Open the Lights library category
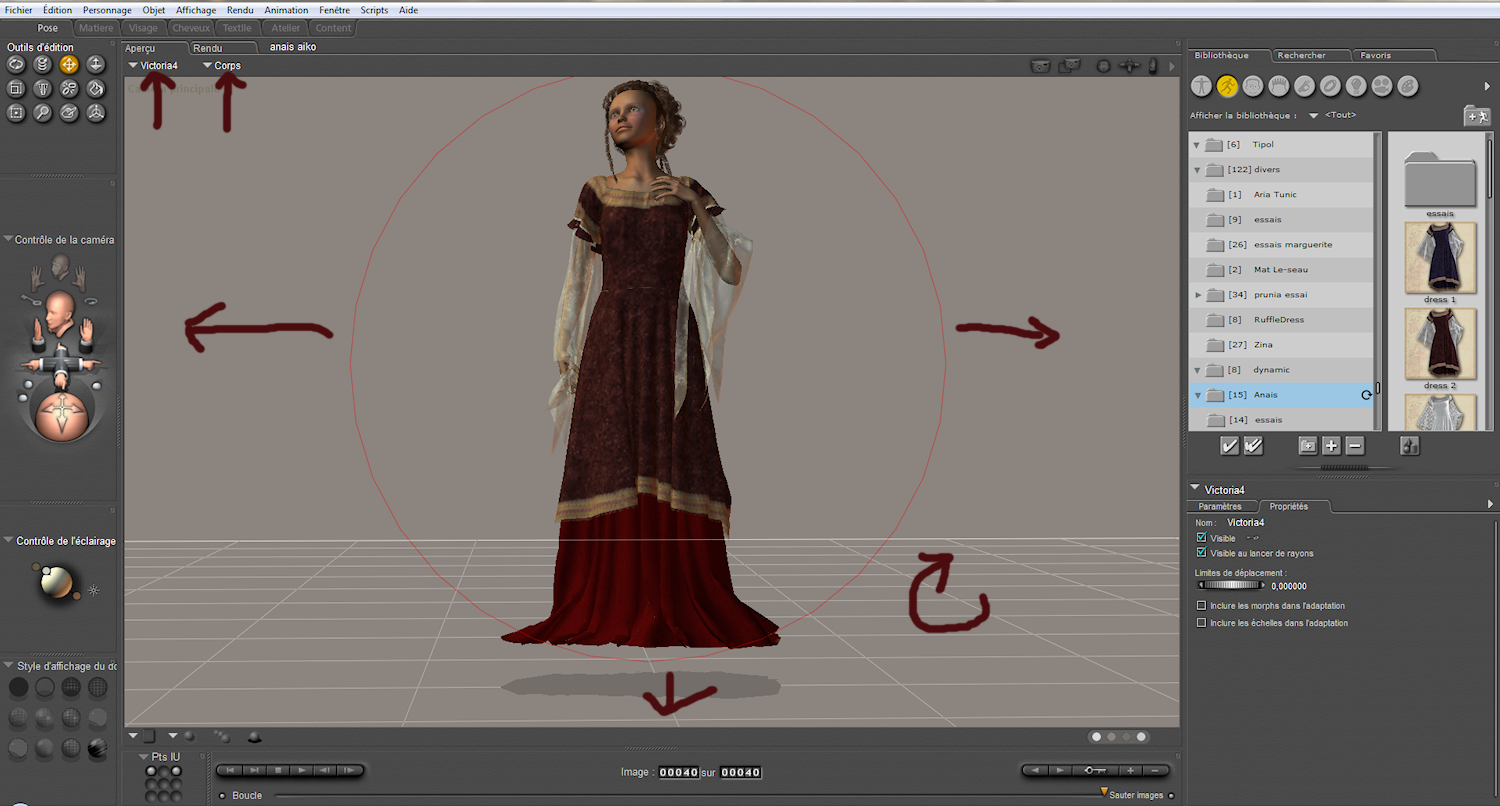The image size is (1500, 806). click(x=1356, y=86)
